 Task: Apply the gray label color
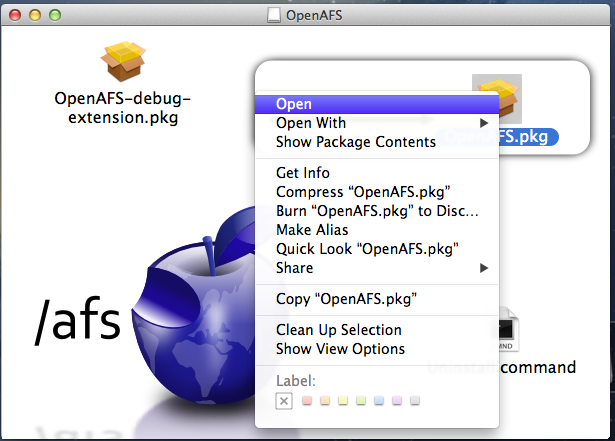[x=415, y=401]
